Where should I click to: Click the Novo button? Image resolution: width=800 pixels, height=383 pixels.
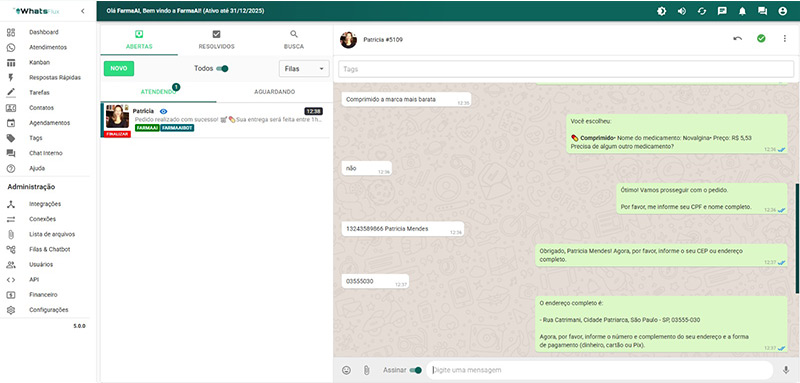pyautogui.click(x=119, y=68)
